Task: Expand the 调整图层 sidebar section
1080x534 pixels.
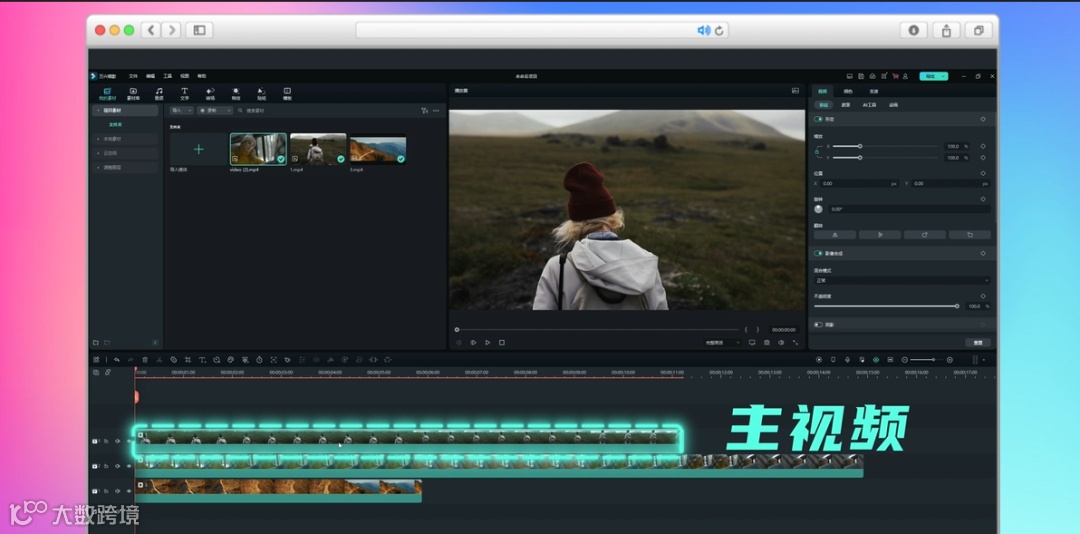Action: tap(125, 167)
